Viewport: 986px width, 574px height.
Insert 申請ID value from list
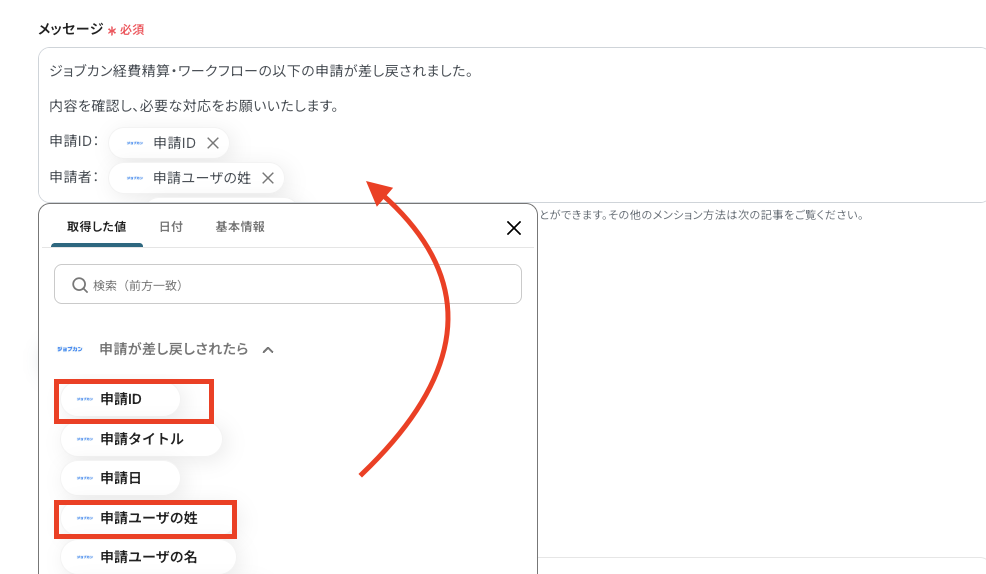(121, 399)
